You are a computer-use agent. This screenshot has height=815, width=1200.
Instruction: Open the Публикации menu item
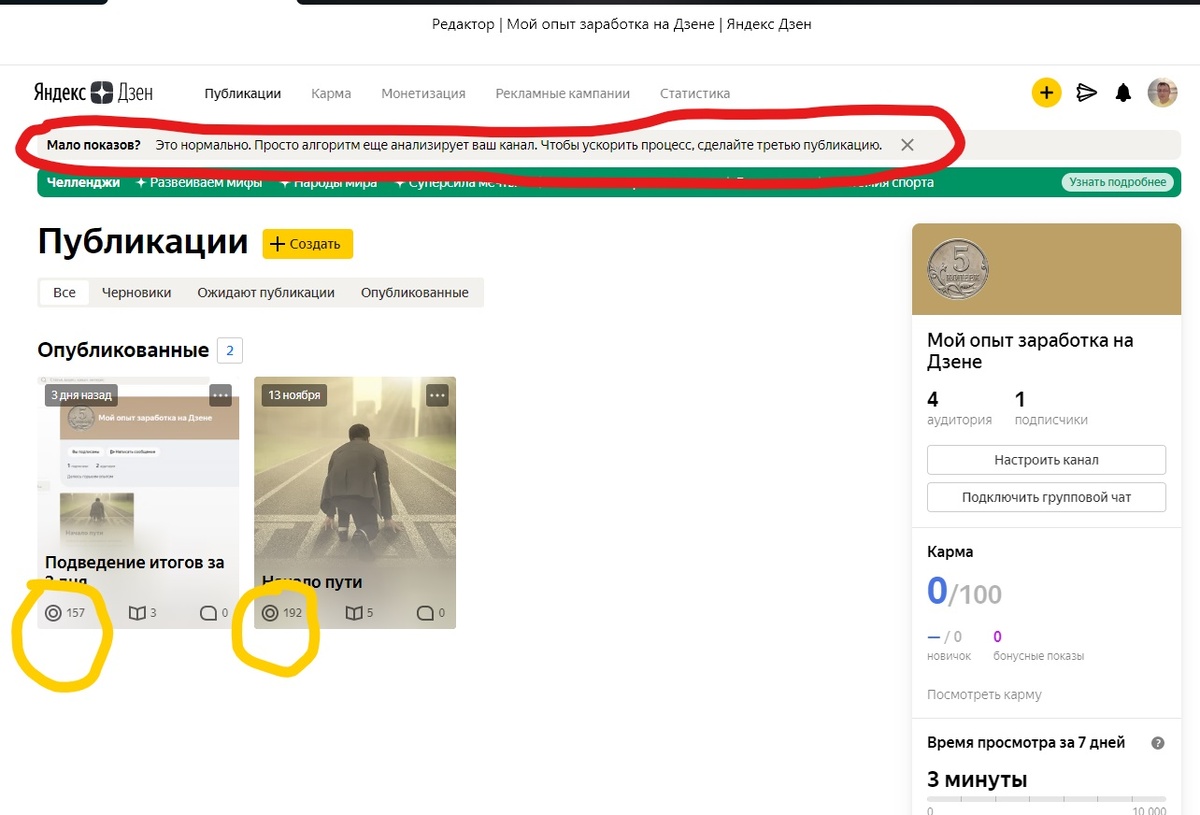pos(243,93)
